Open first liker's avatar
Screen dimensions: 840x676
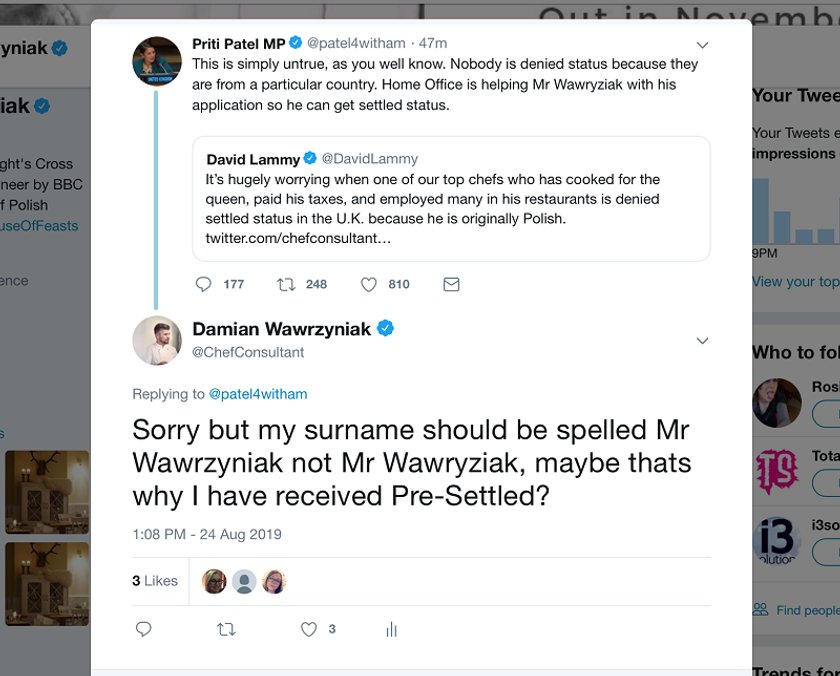coord(214,581)
